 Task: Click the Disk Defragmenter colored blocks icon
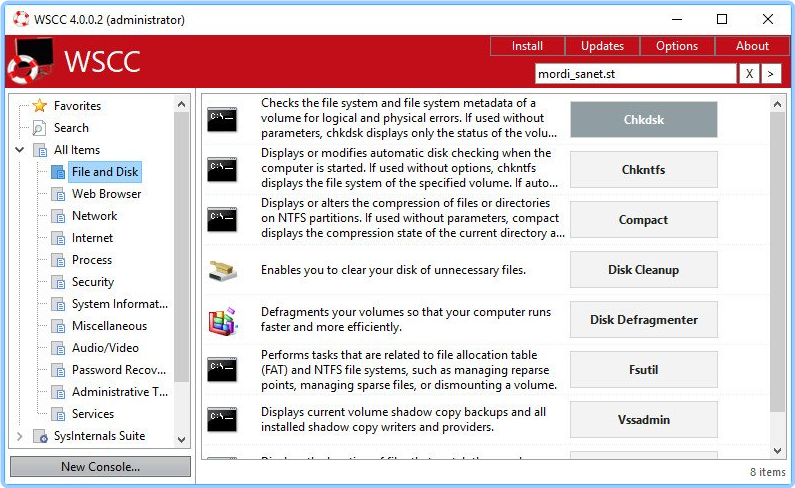coord(223,321)
